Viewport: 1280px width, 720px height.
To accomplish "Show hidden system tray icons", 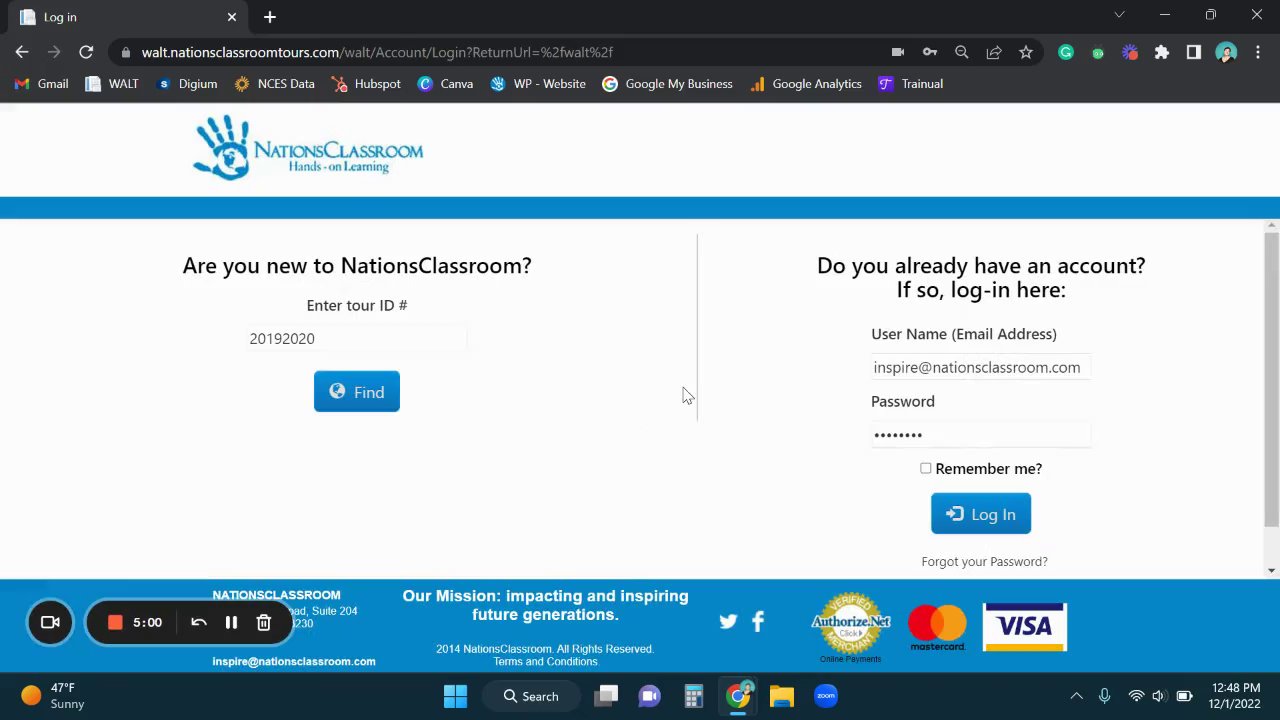I will click(x=1076, y=696).
